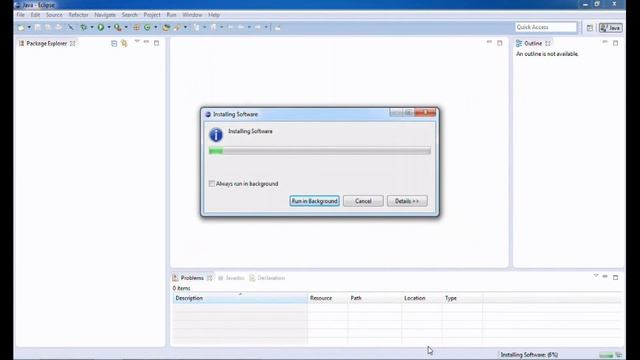Enable Always run in background checkbox
Screen dimensions: 640x360
[212, 184]
